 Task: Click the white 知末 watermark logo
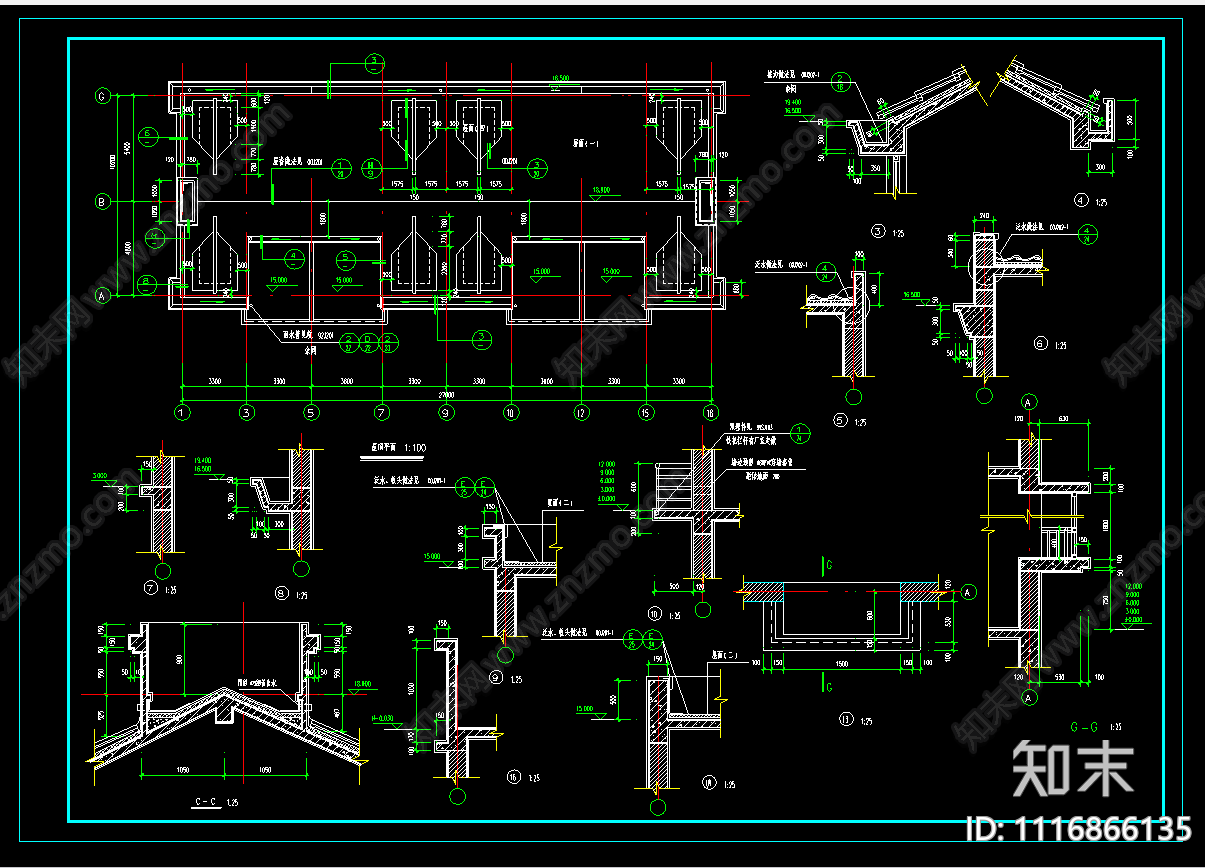pos(1072,769)
